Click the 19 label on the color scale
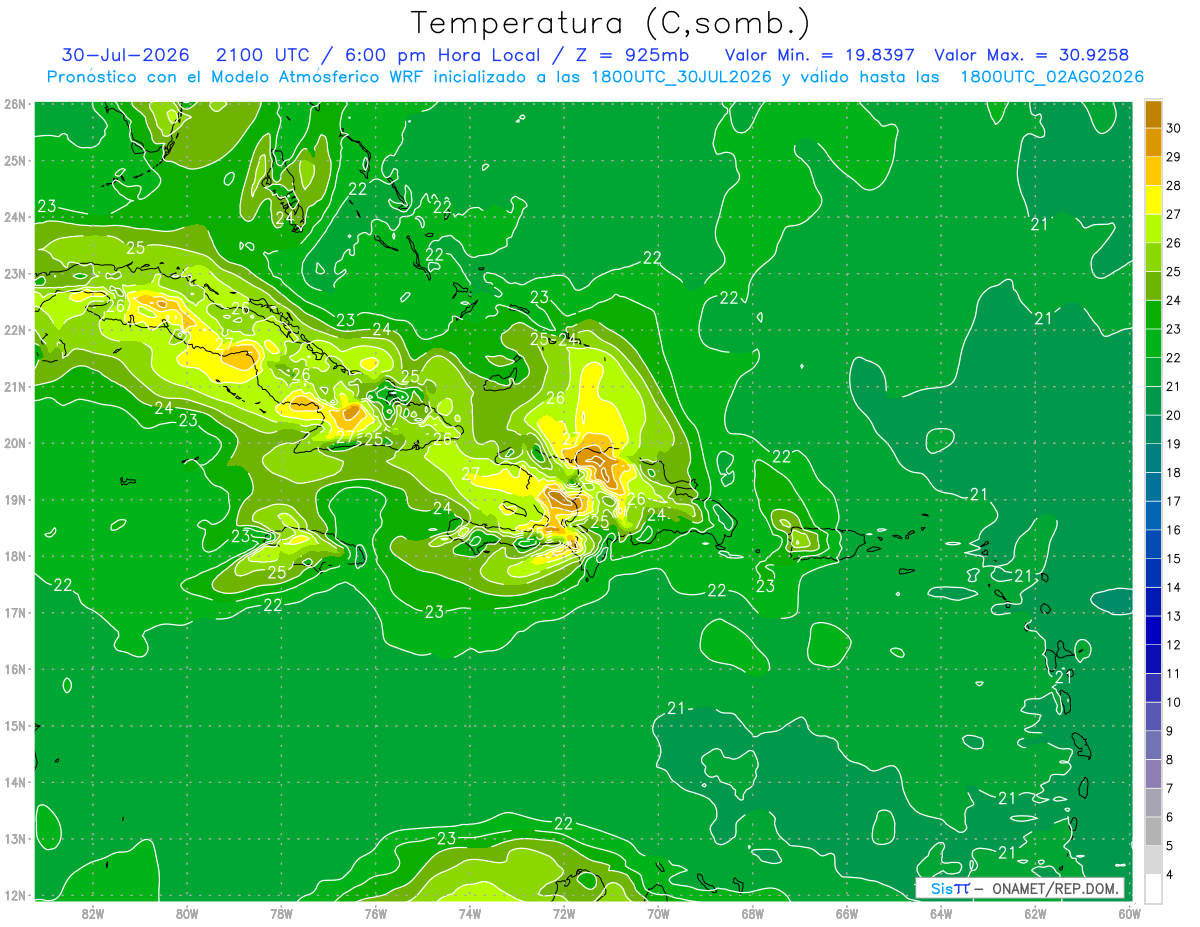The height and width of the screenshot is (927, 1200). pyautogui.click(x=1173, y=444)
